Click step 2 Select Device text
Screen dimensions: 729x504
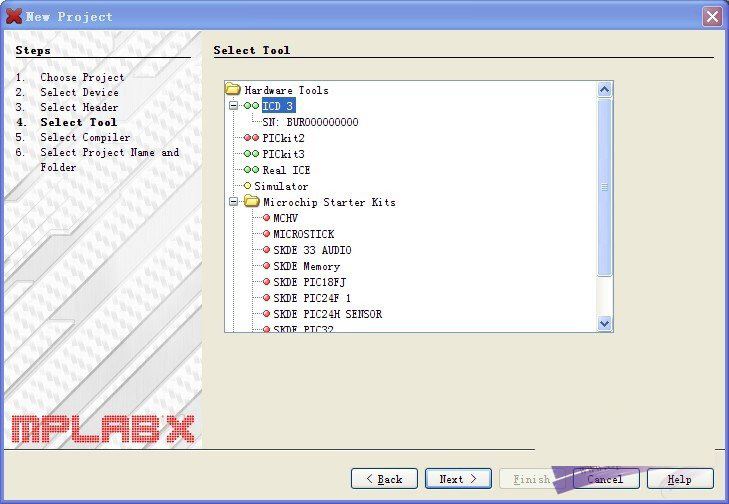tap(79, 92)
